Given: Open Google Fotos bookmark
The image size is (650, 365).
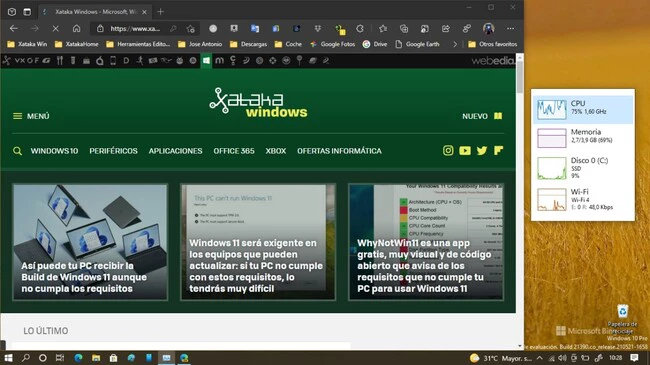Looking at the screenshot, I should [x=332, y=44].
